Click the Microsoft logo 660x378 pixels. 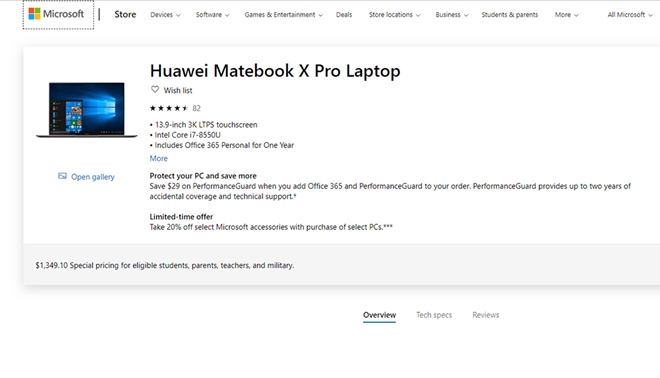click(56, 14)
